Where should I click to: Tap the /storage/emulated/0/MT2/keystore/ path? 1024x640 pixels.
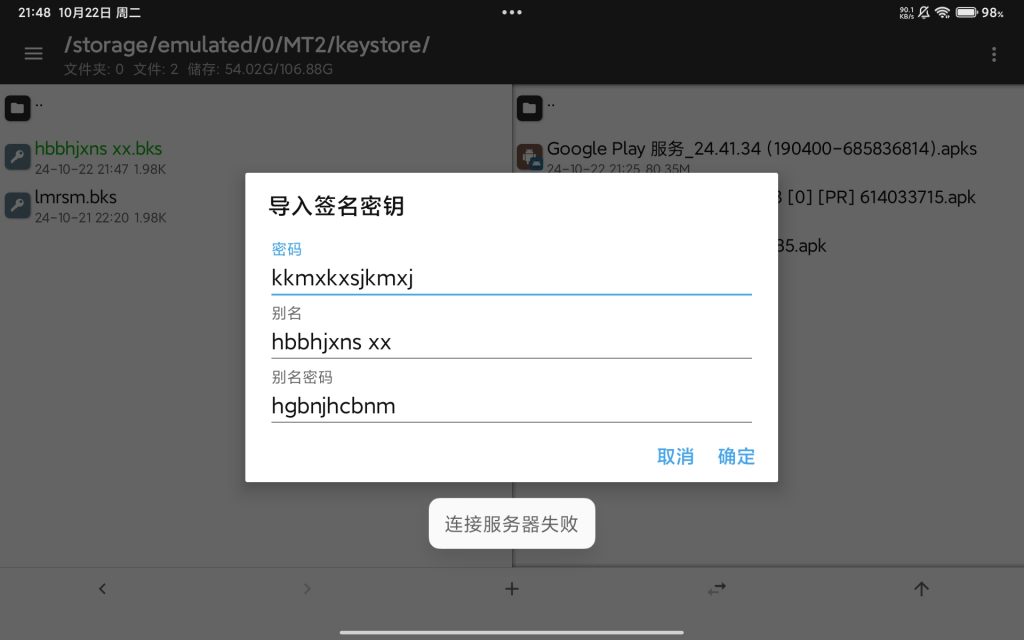pyautogui.click(x=247, y=45)
